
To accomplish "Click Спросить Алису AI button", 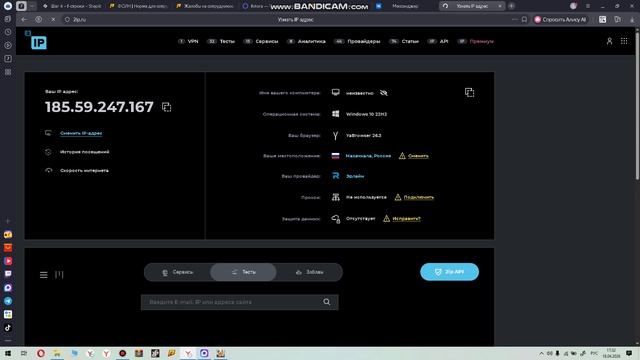I will [560, 19].
